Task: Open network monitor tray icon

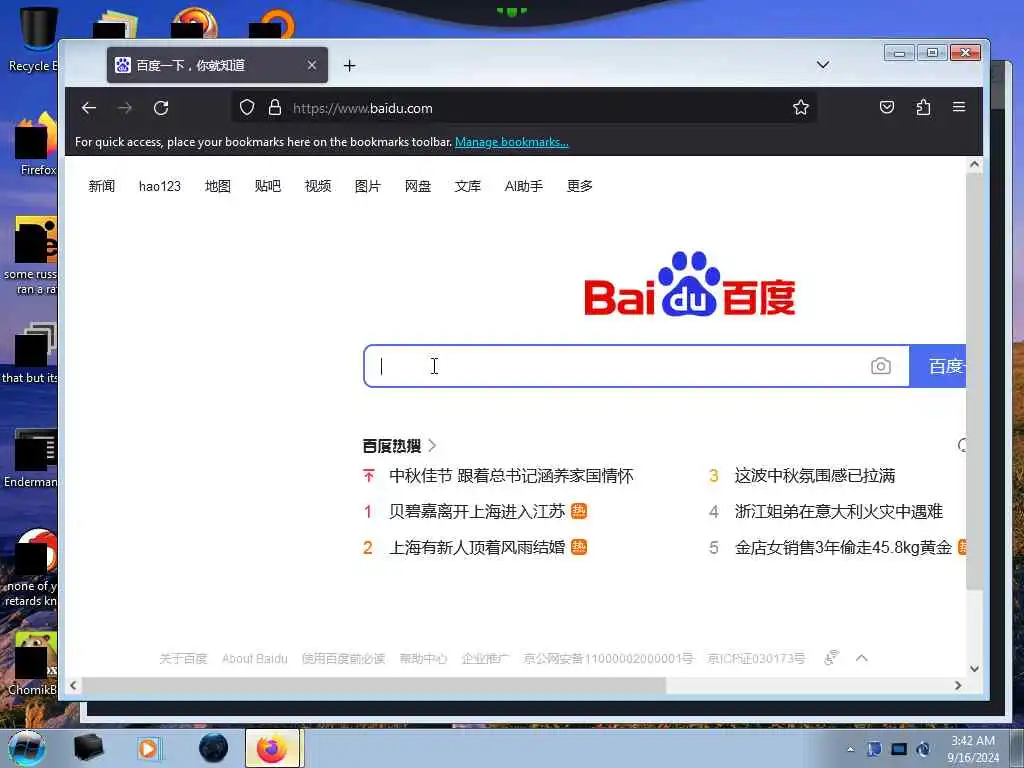Action: click(x=899, y=749)
